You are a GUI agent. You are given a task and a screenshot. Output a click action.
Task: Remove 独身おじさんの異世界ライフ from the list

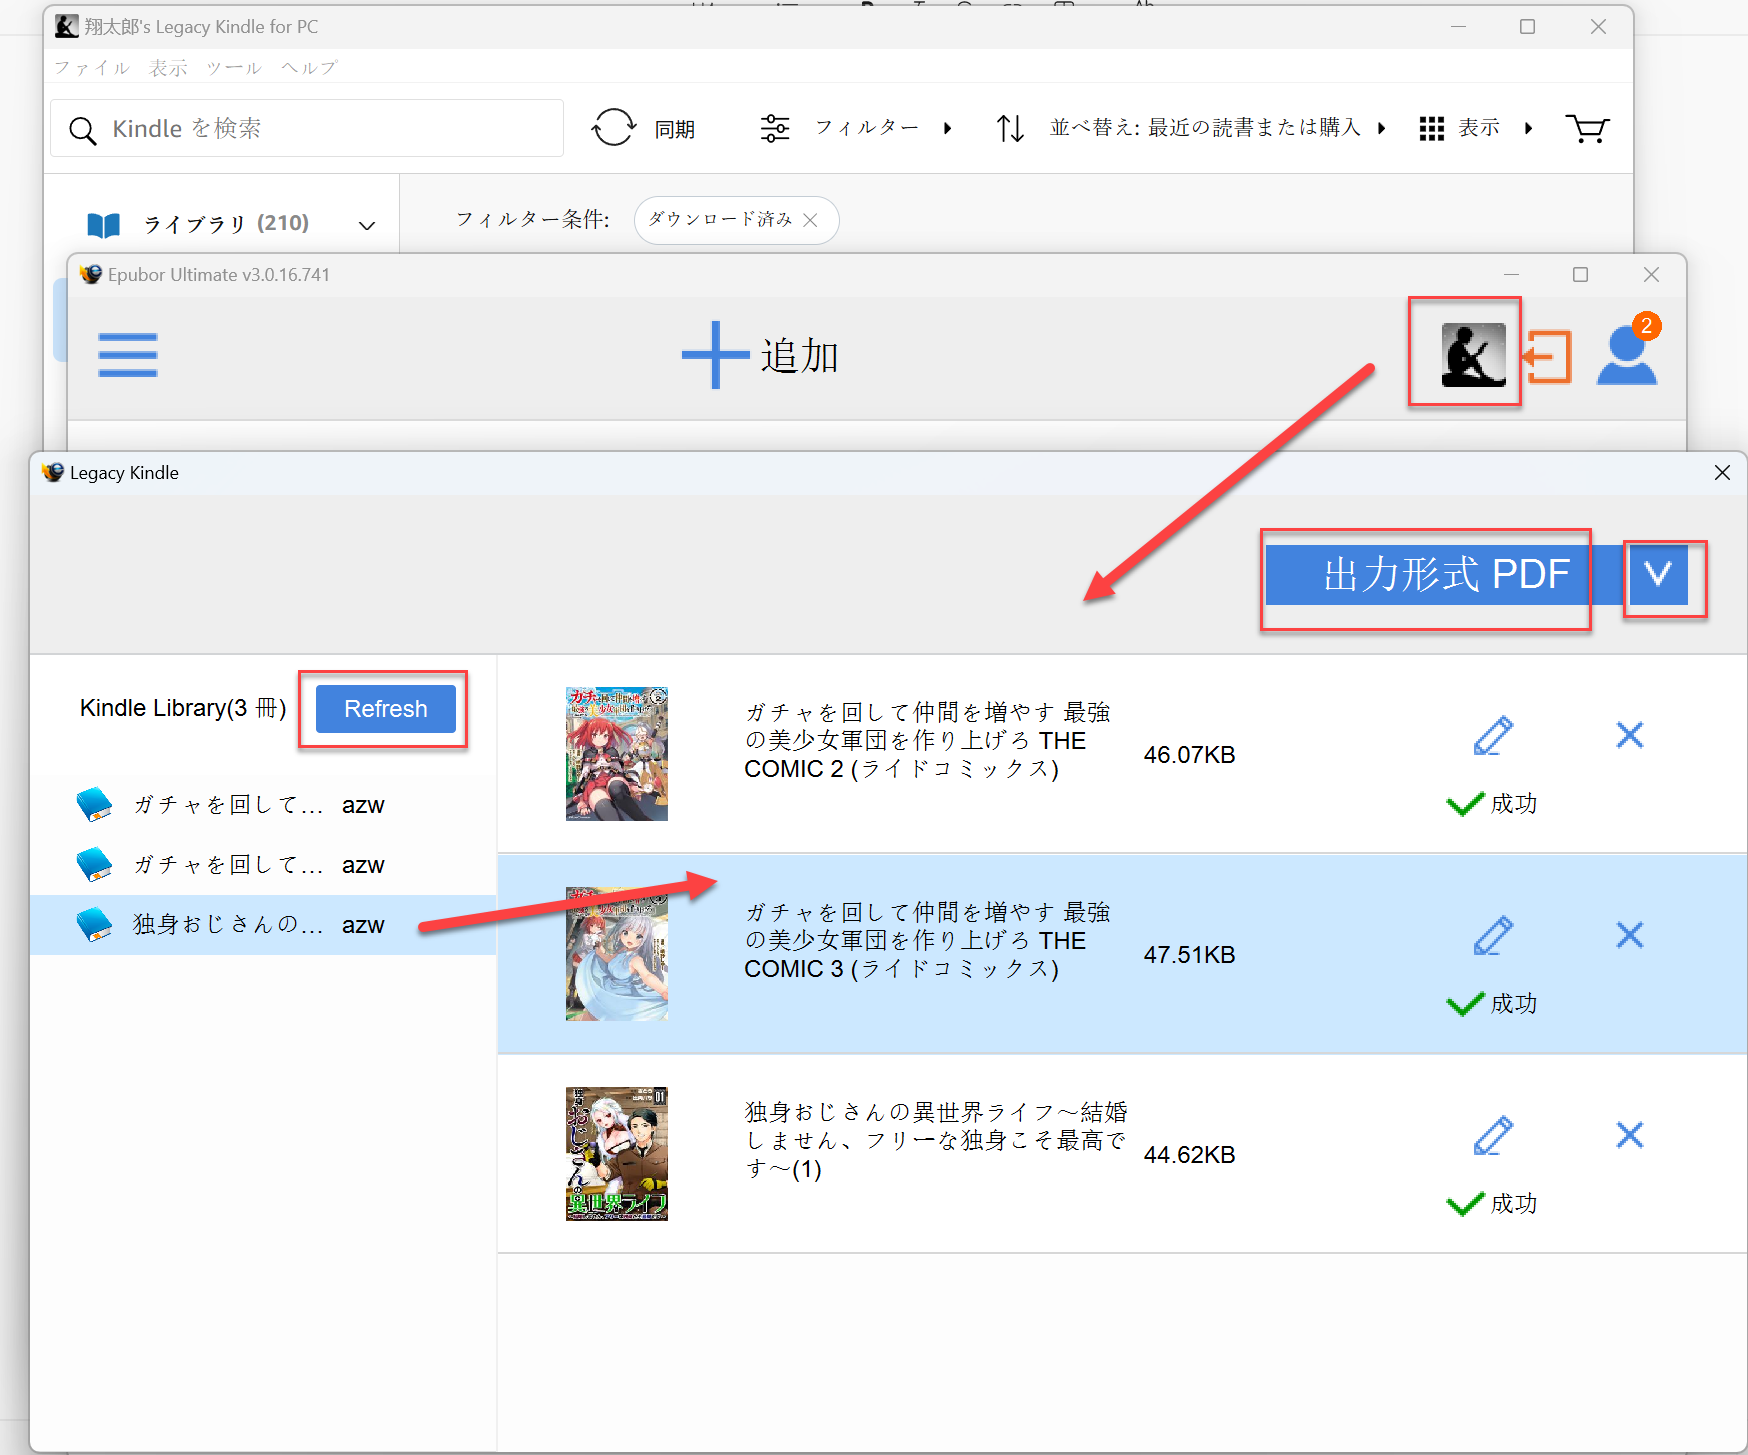click(1630, 1135)
